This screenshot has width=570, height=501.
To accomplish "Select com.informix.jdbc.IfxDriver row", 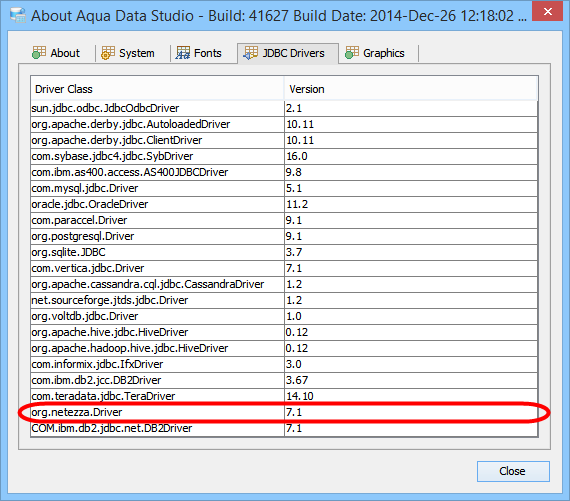I will [284, 364].
